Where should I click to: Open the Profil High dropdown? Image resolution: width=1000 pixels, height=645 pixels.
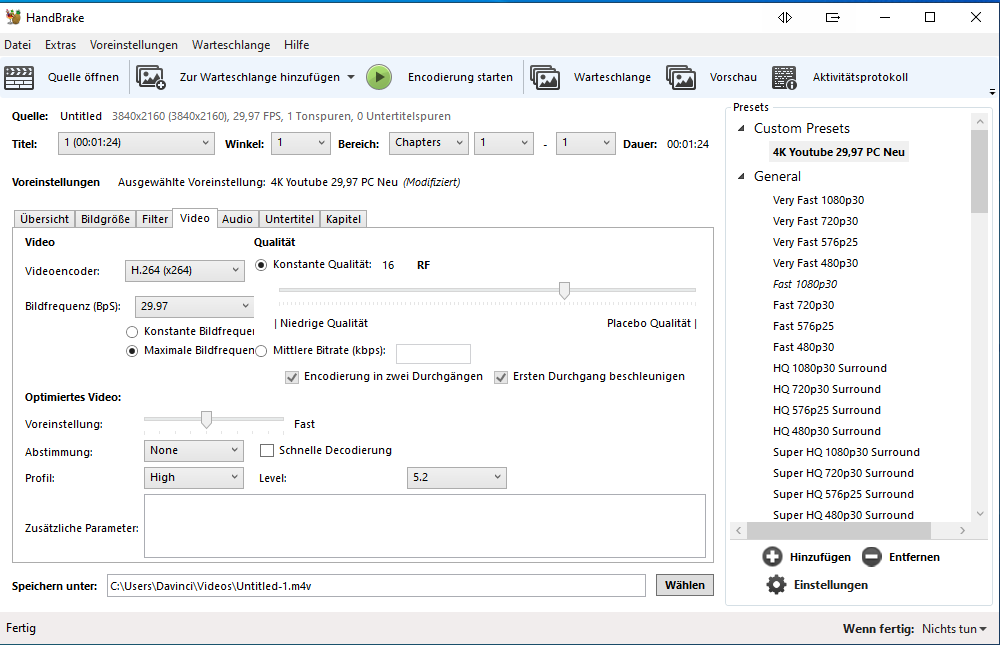click(194, 477)
